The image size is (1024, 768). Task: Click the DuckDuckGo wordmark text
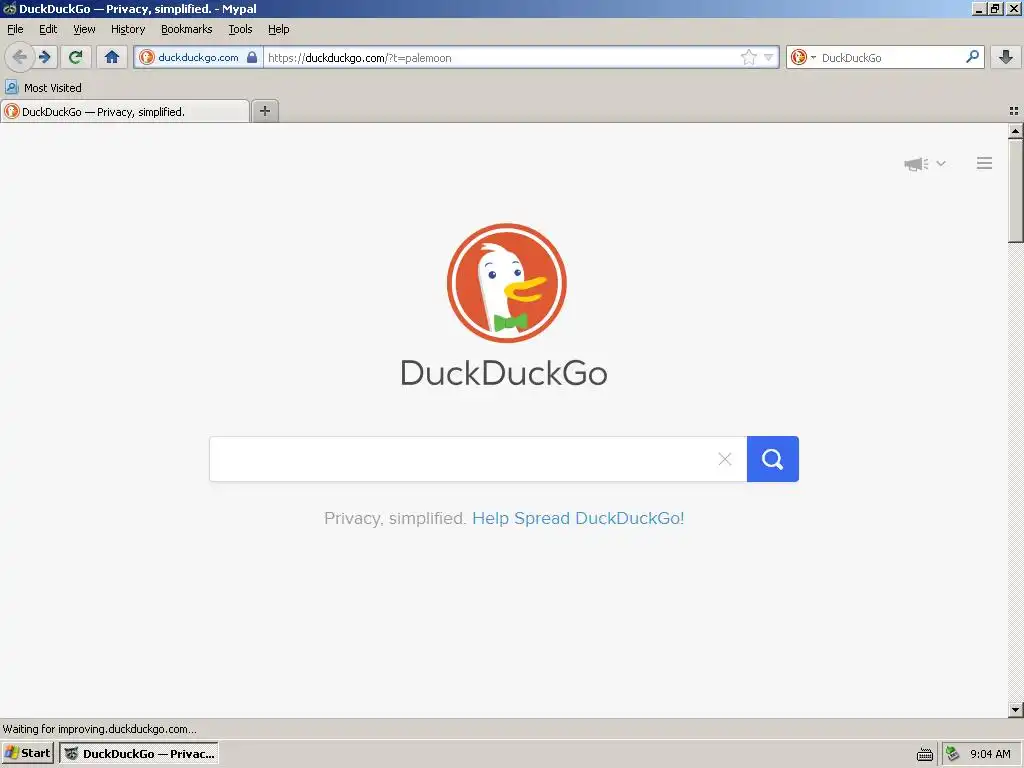[x=504, y=373]
